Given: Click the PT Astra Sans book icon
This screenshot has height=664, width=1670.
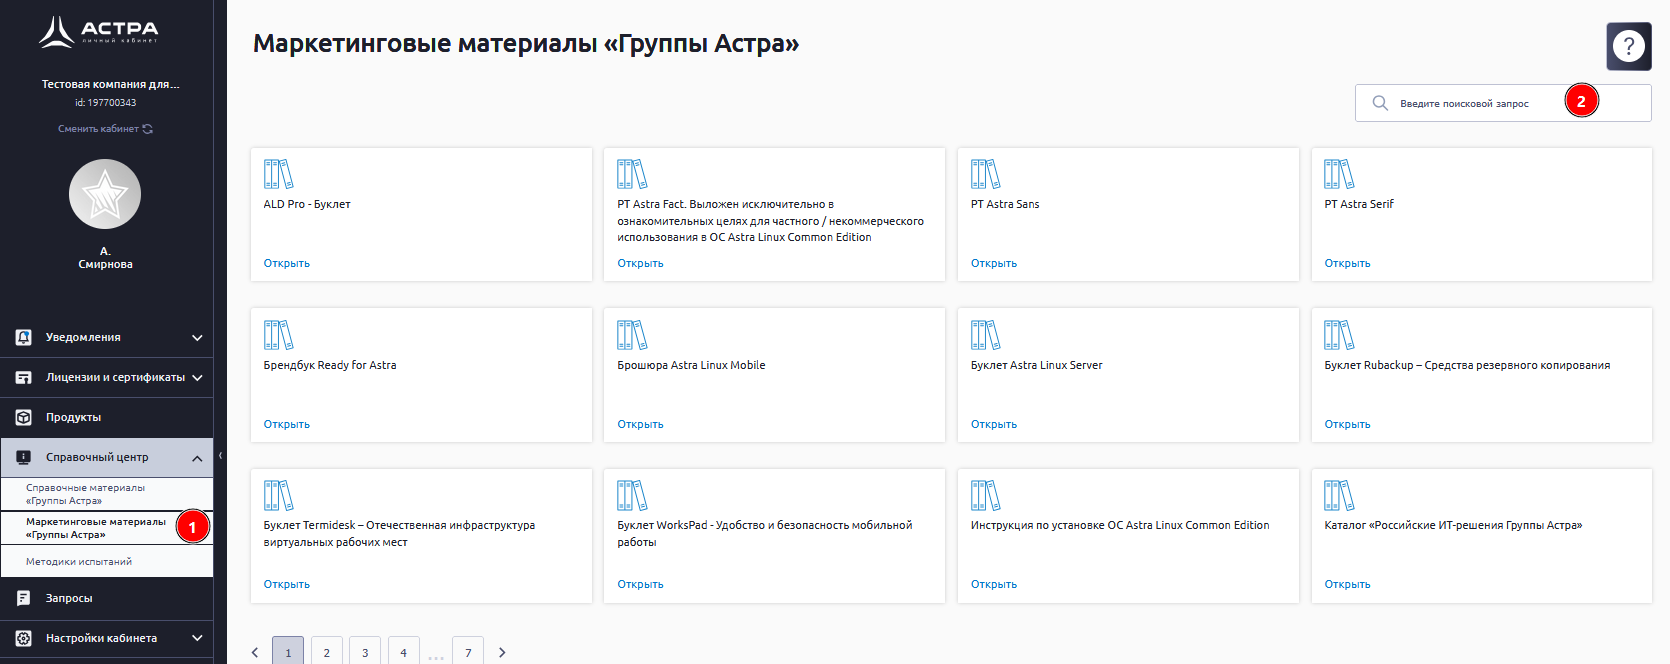Looking at the screenshot, I should point(985,174).
